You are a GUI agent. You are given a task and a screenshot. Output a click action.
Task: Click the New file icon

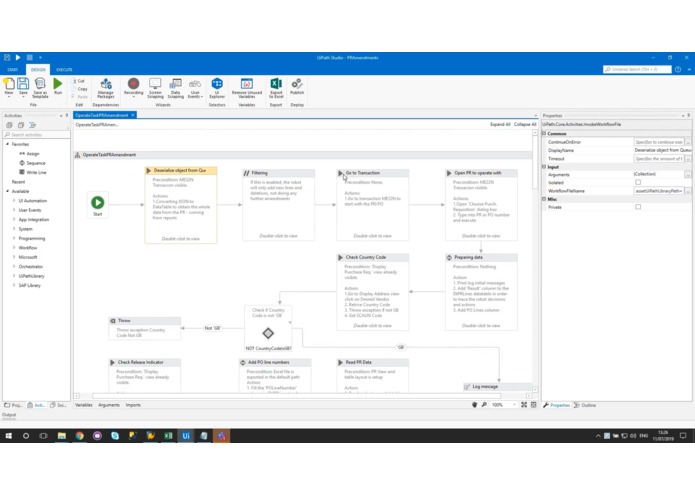pyautogui.click(x=9, y=86)
